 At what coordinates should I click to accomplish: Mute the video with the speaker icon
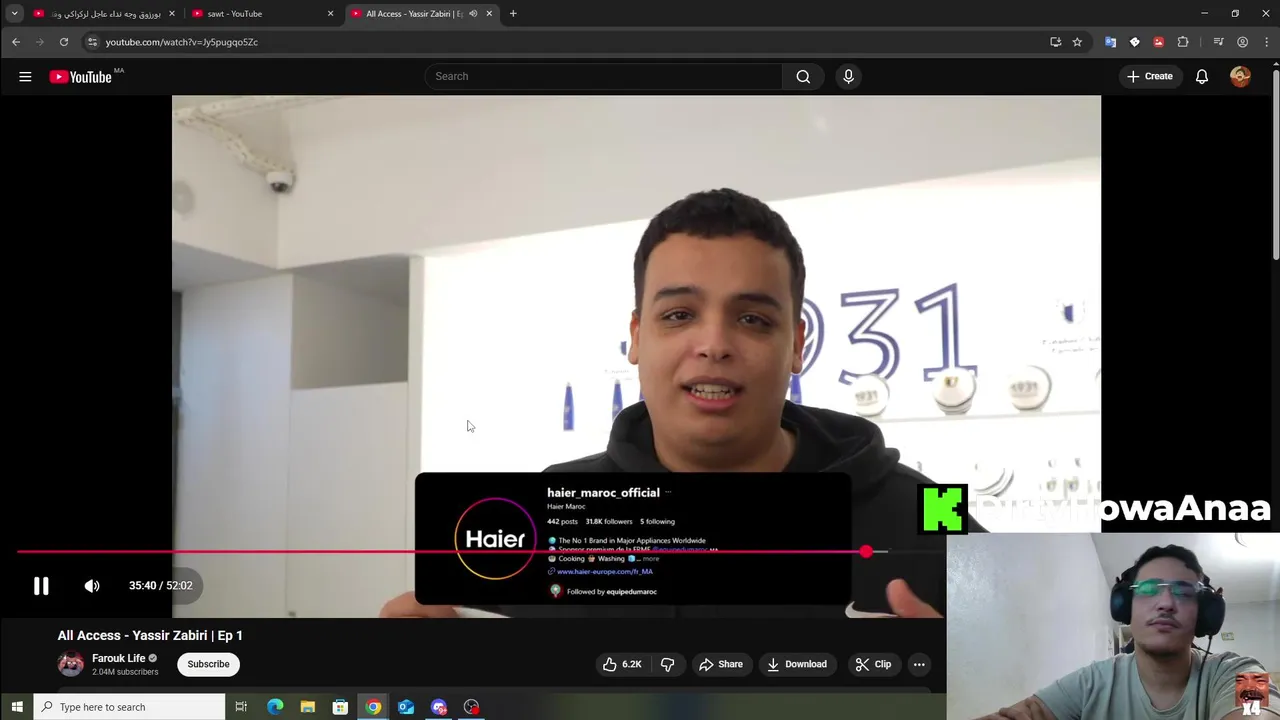92,586
